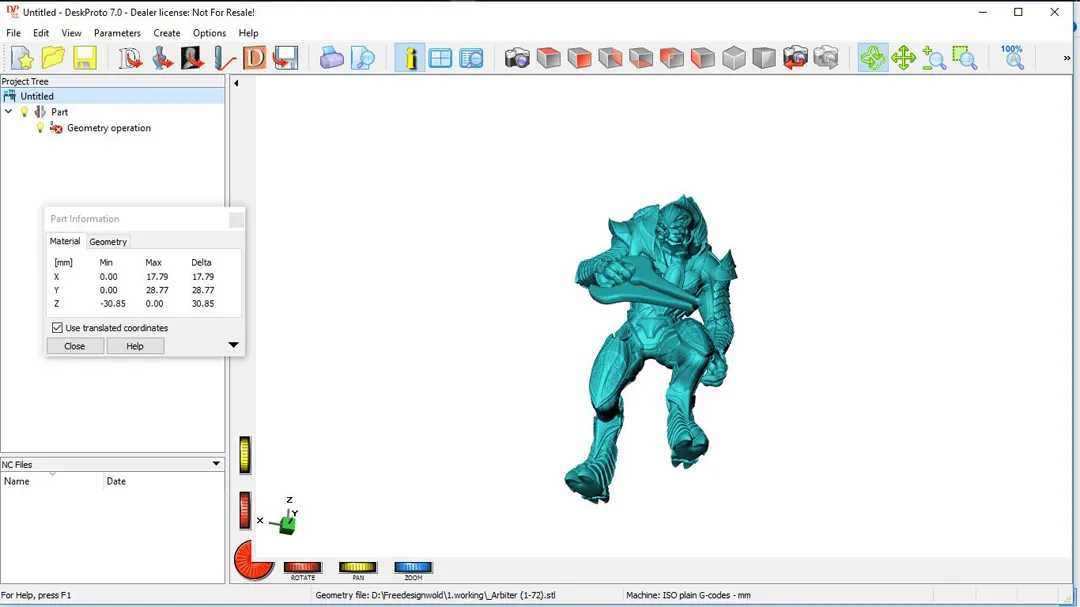Image resolution: width=1080 pixels, height=607 pixels.
Task: Click the Part Information title-bar close box
Action: pos(236,219)
